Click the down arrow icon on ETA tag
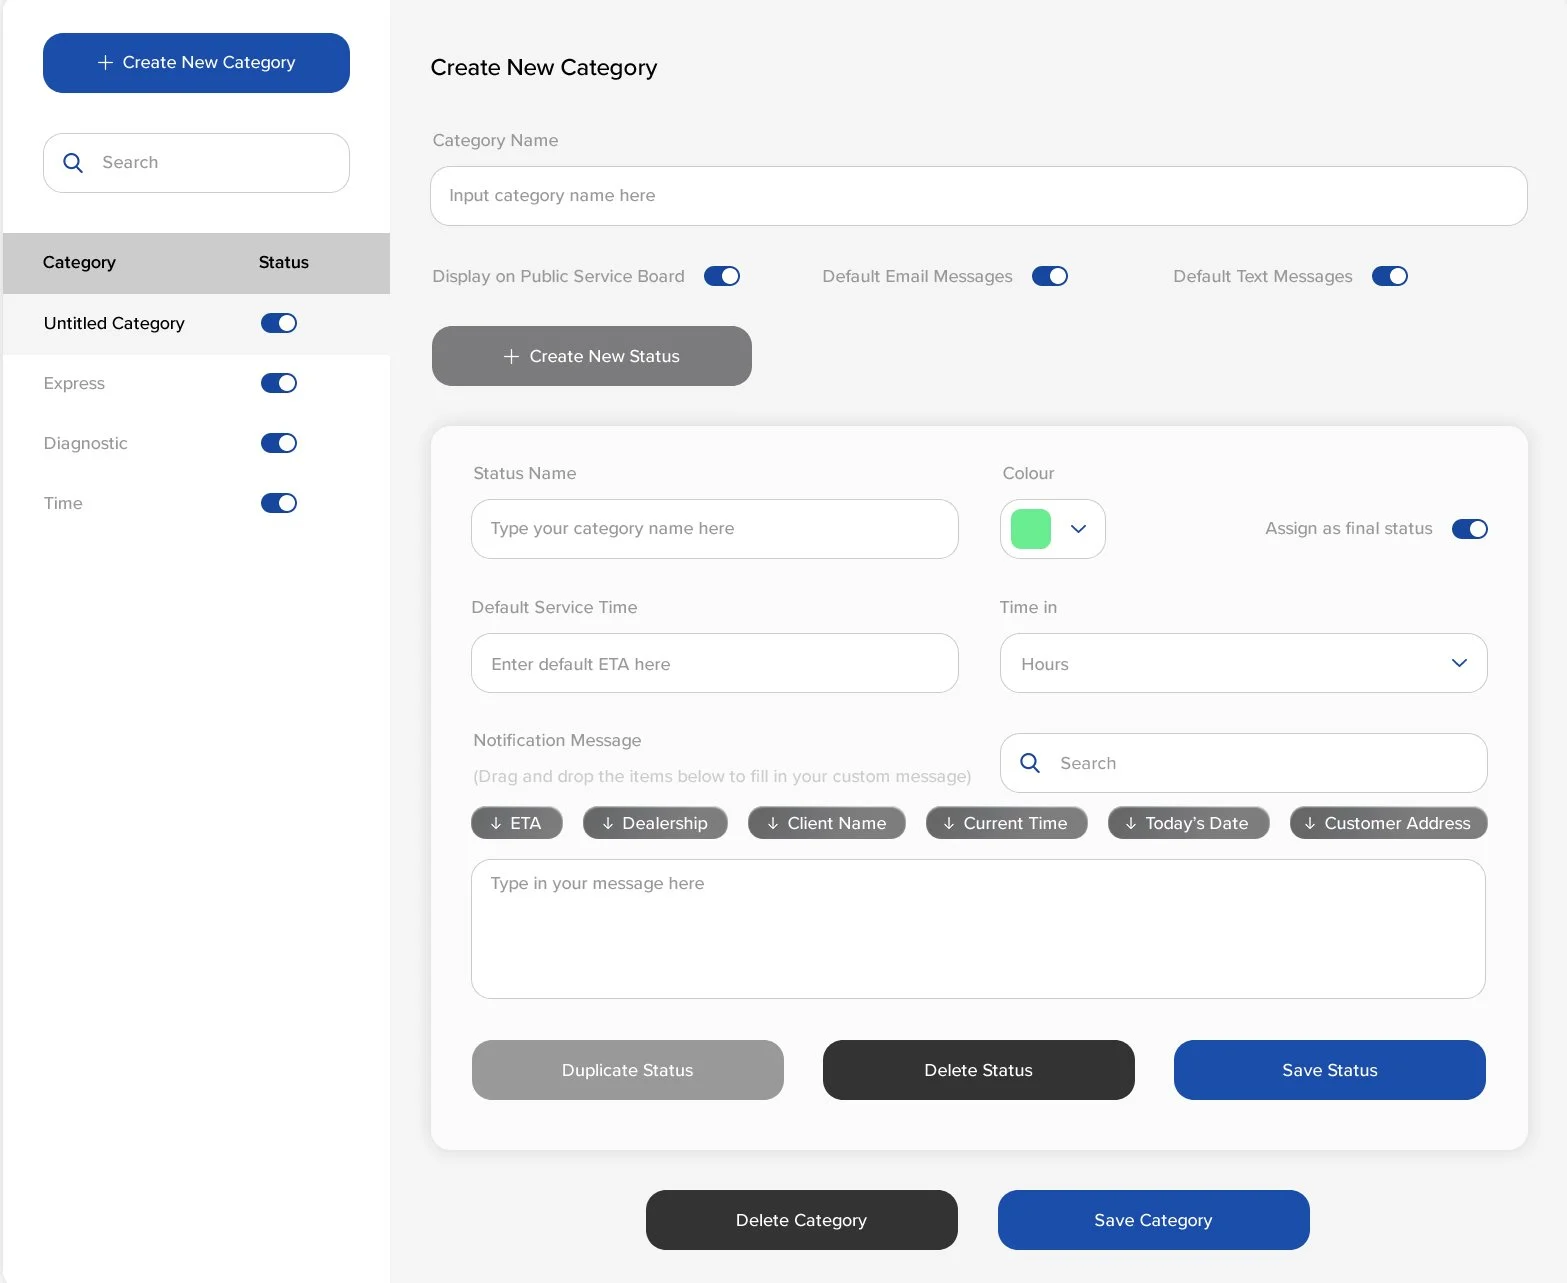This screenshot has height=1283, width=1567. tap(496, 823)
